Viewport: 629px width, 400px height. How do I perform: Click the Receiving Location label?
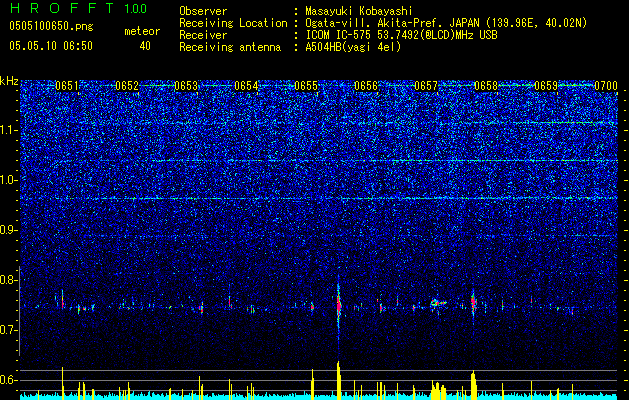tap(233, 23)
